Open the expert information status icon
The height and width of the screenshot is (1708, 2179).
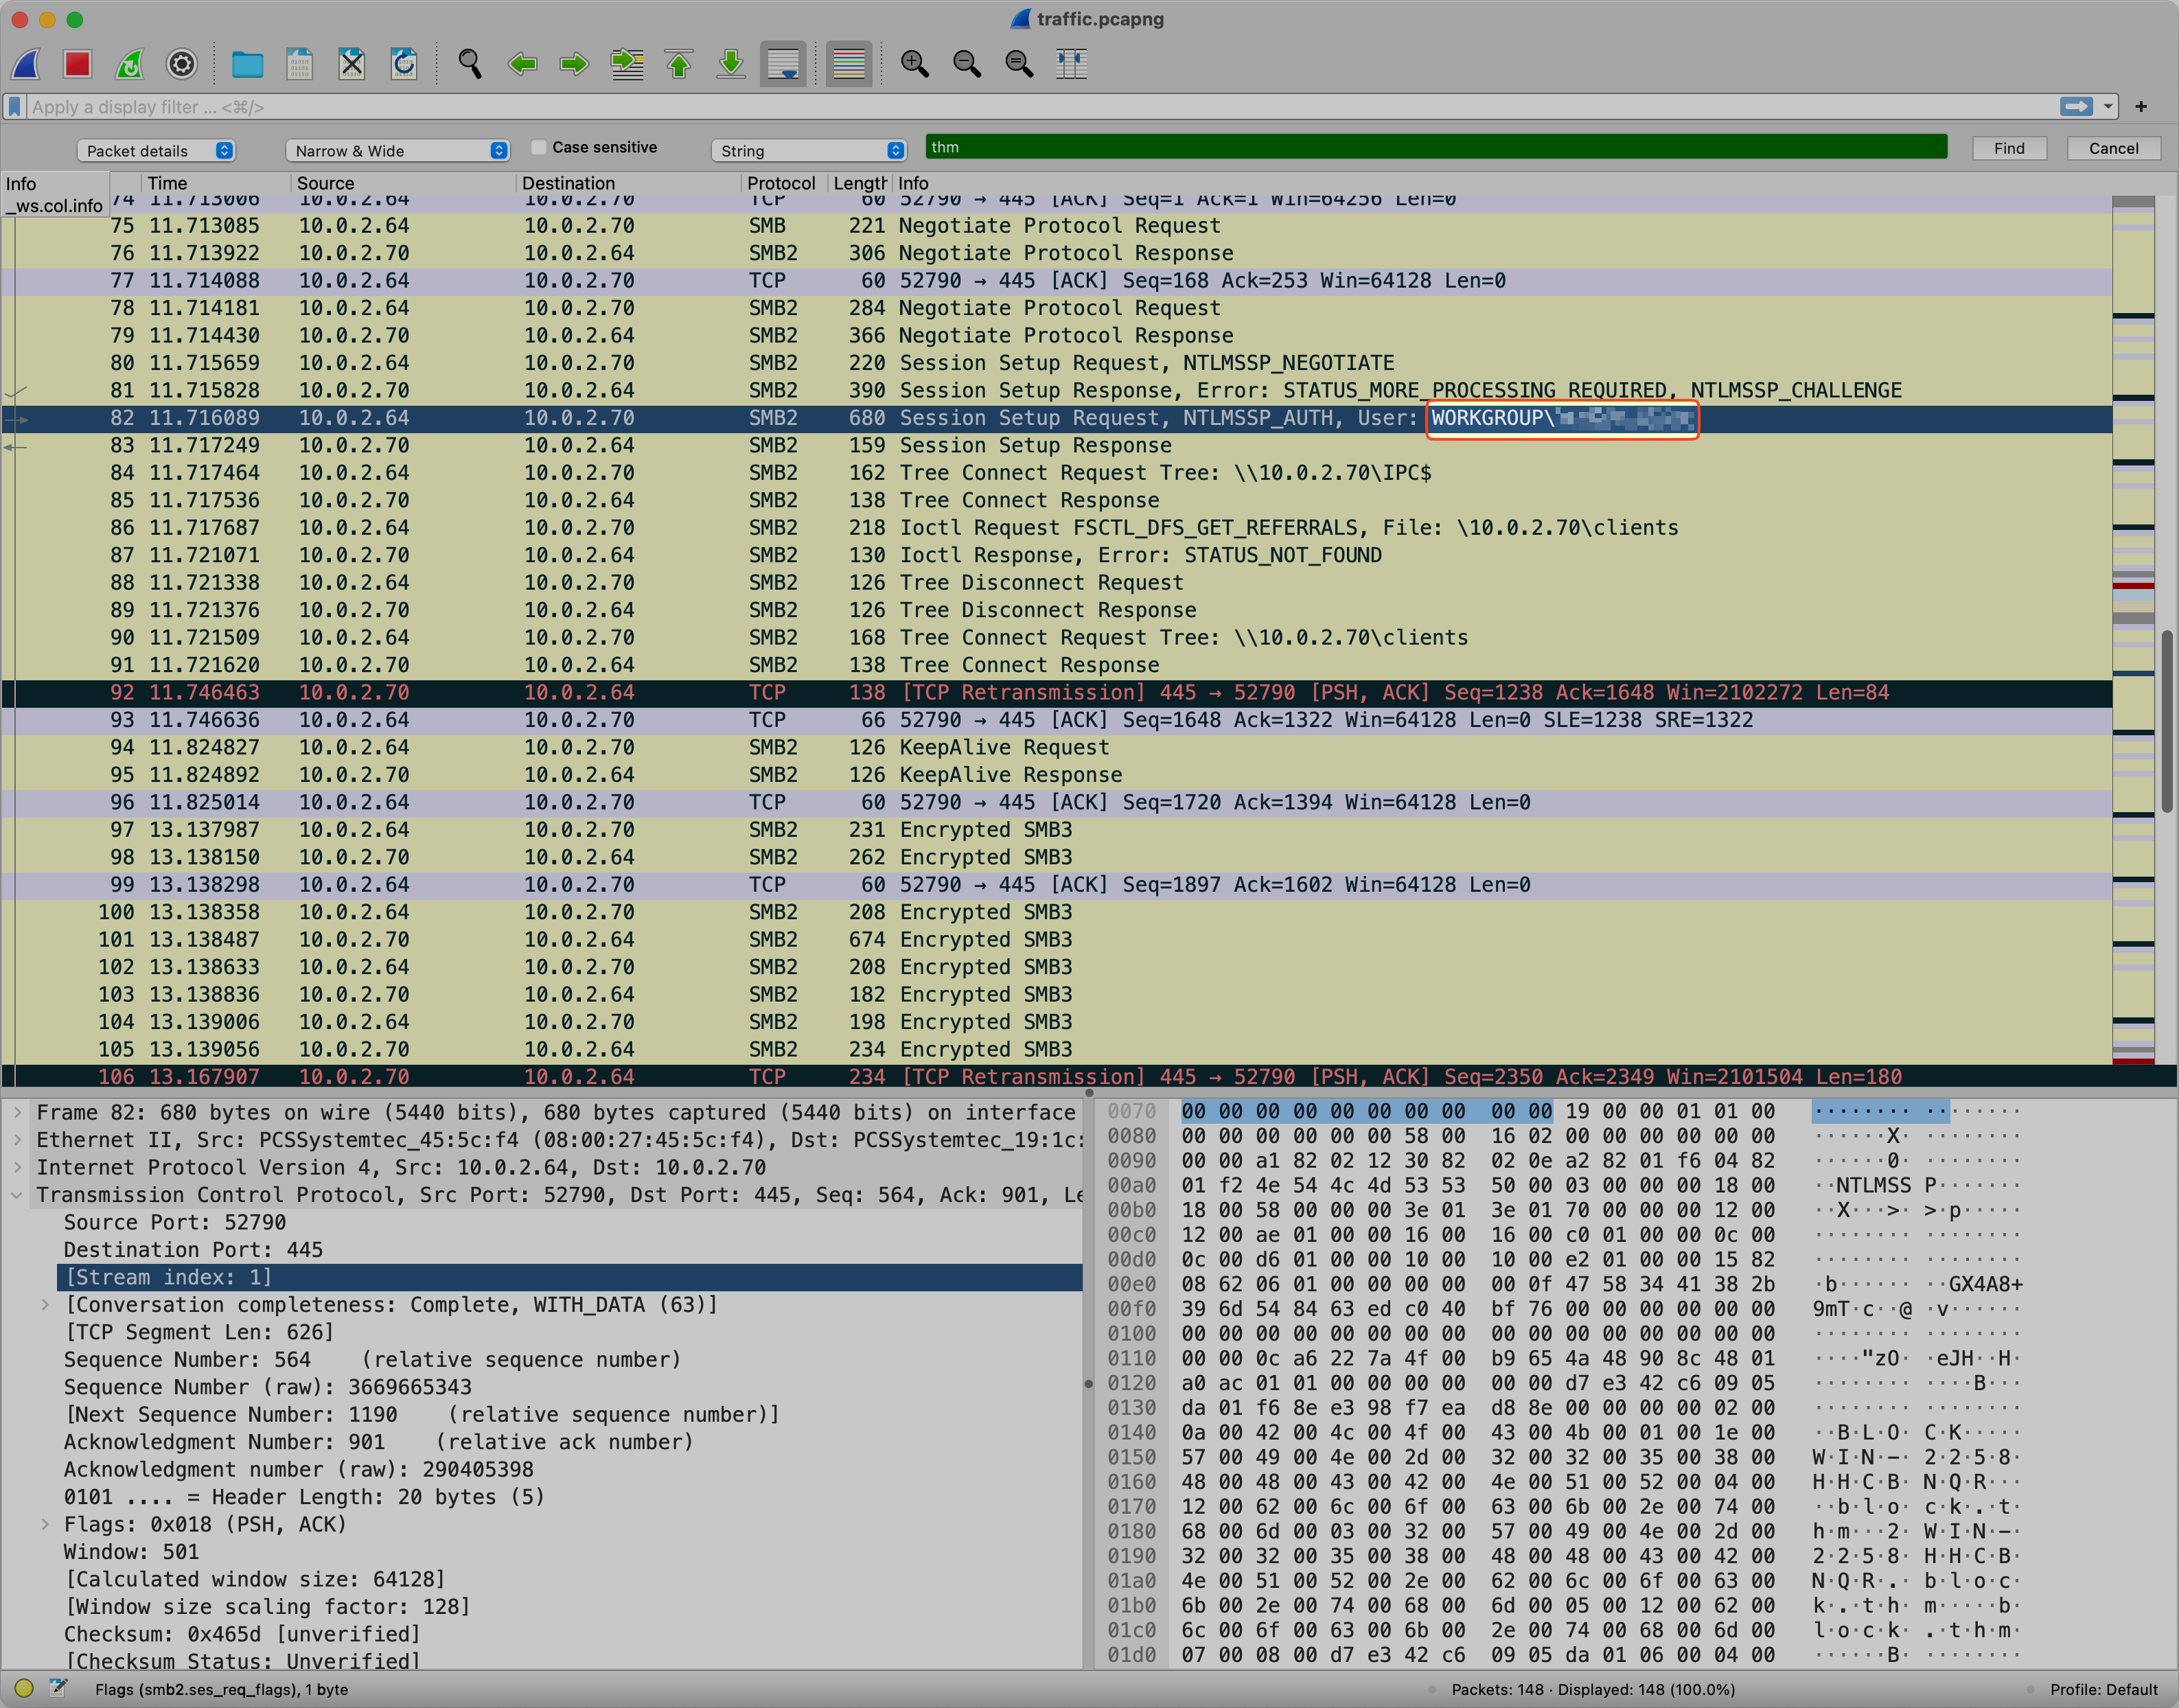[x=24, y=1689]
